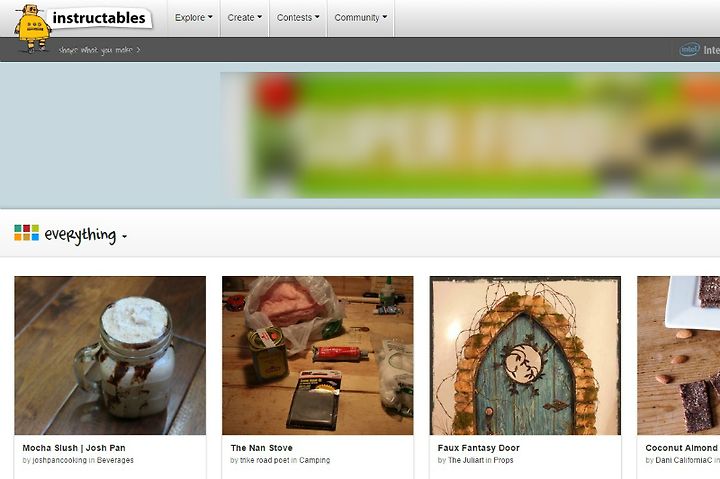Click the colorful everything category grid icon

click(x=26, y=233)
